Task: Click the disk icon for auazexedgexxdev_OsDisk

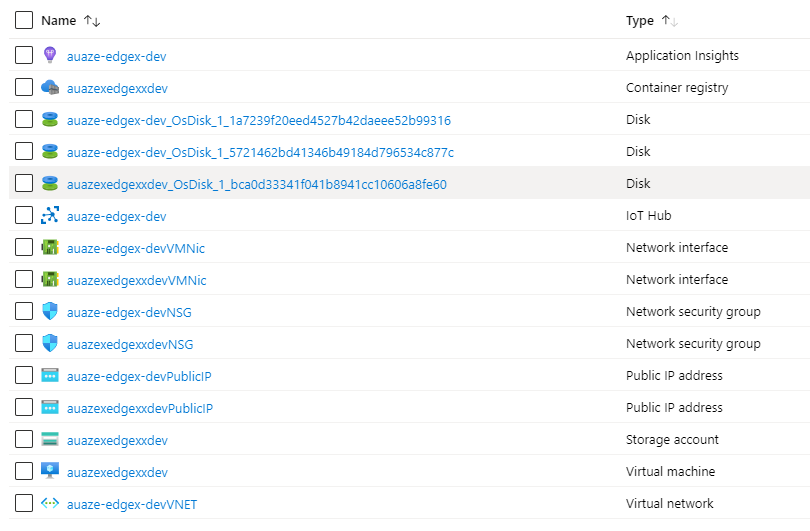Action: click(50, 183)
